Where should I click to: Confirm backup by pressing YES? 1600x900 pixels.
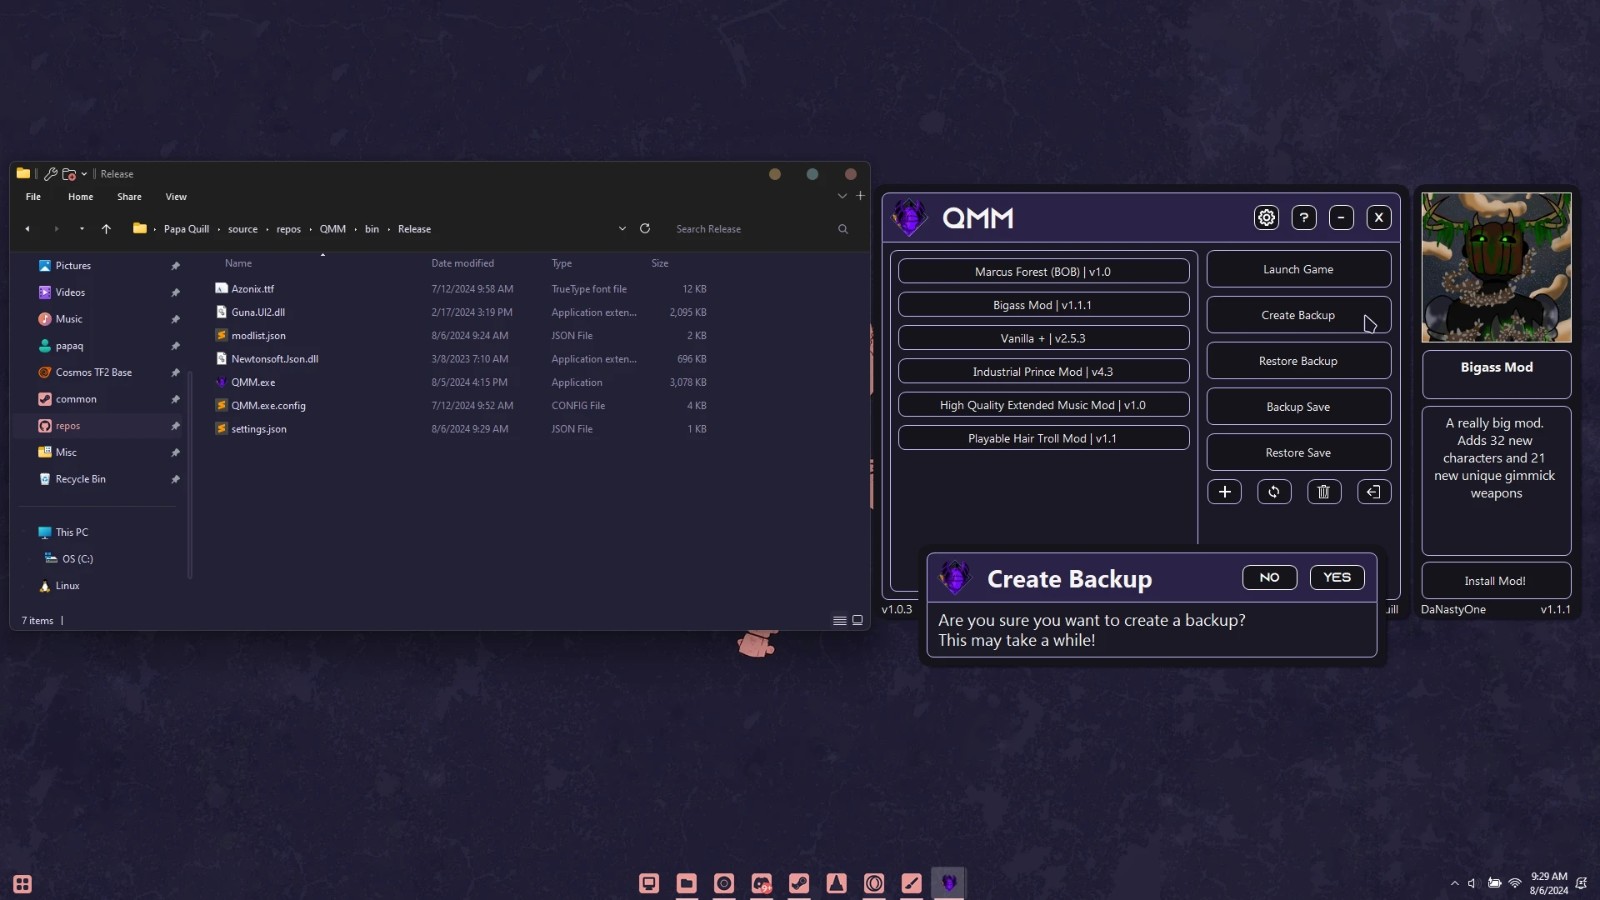coord(1336,578)
